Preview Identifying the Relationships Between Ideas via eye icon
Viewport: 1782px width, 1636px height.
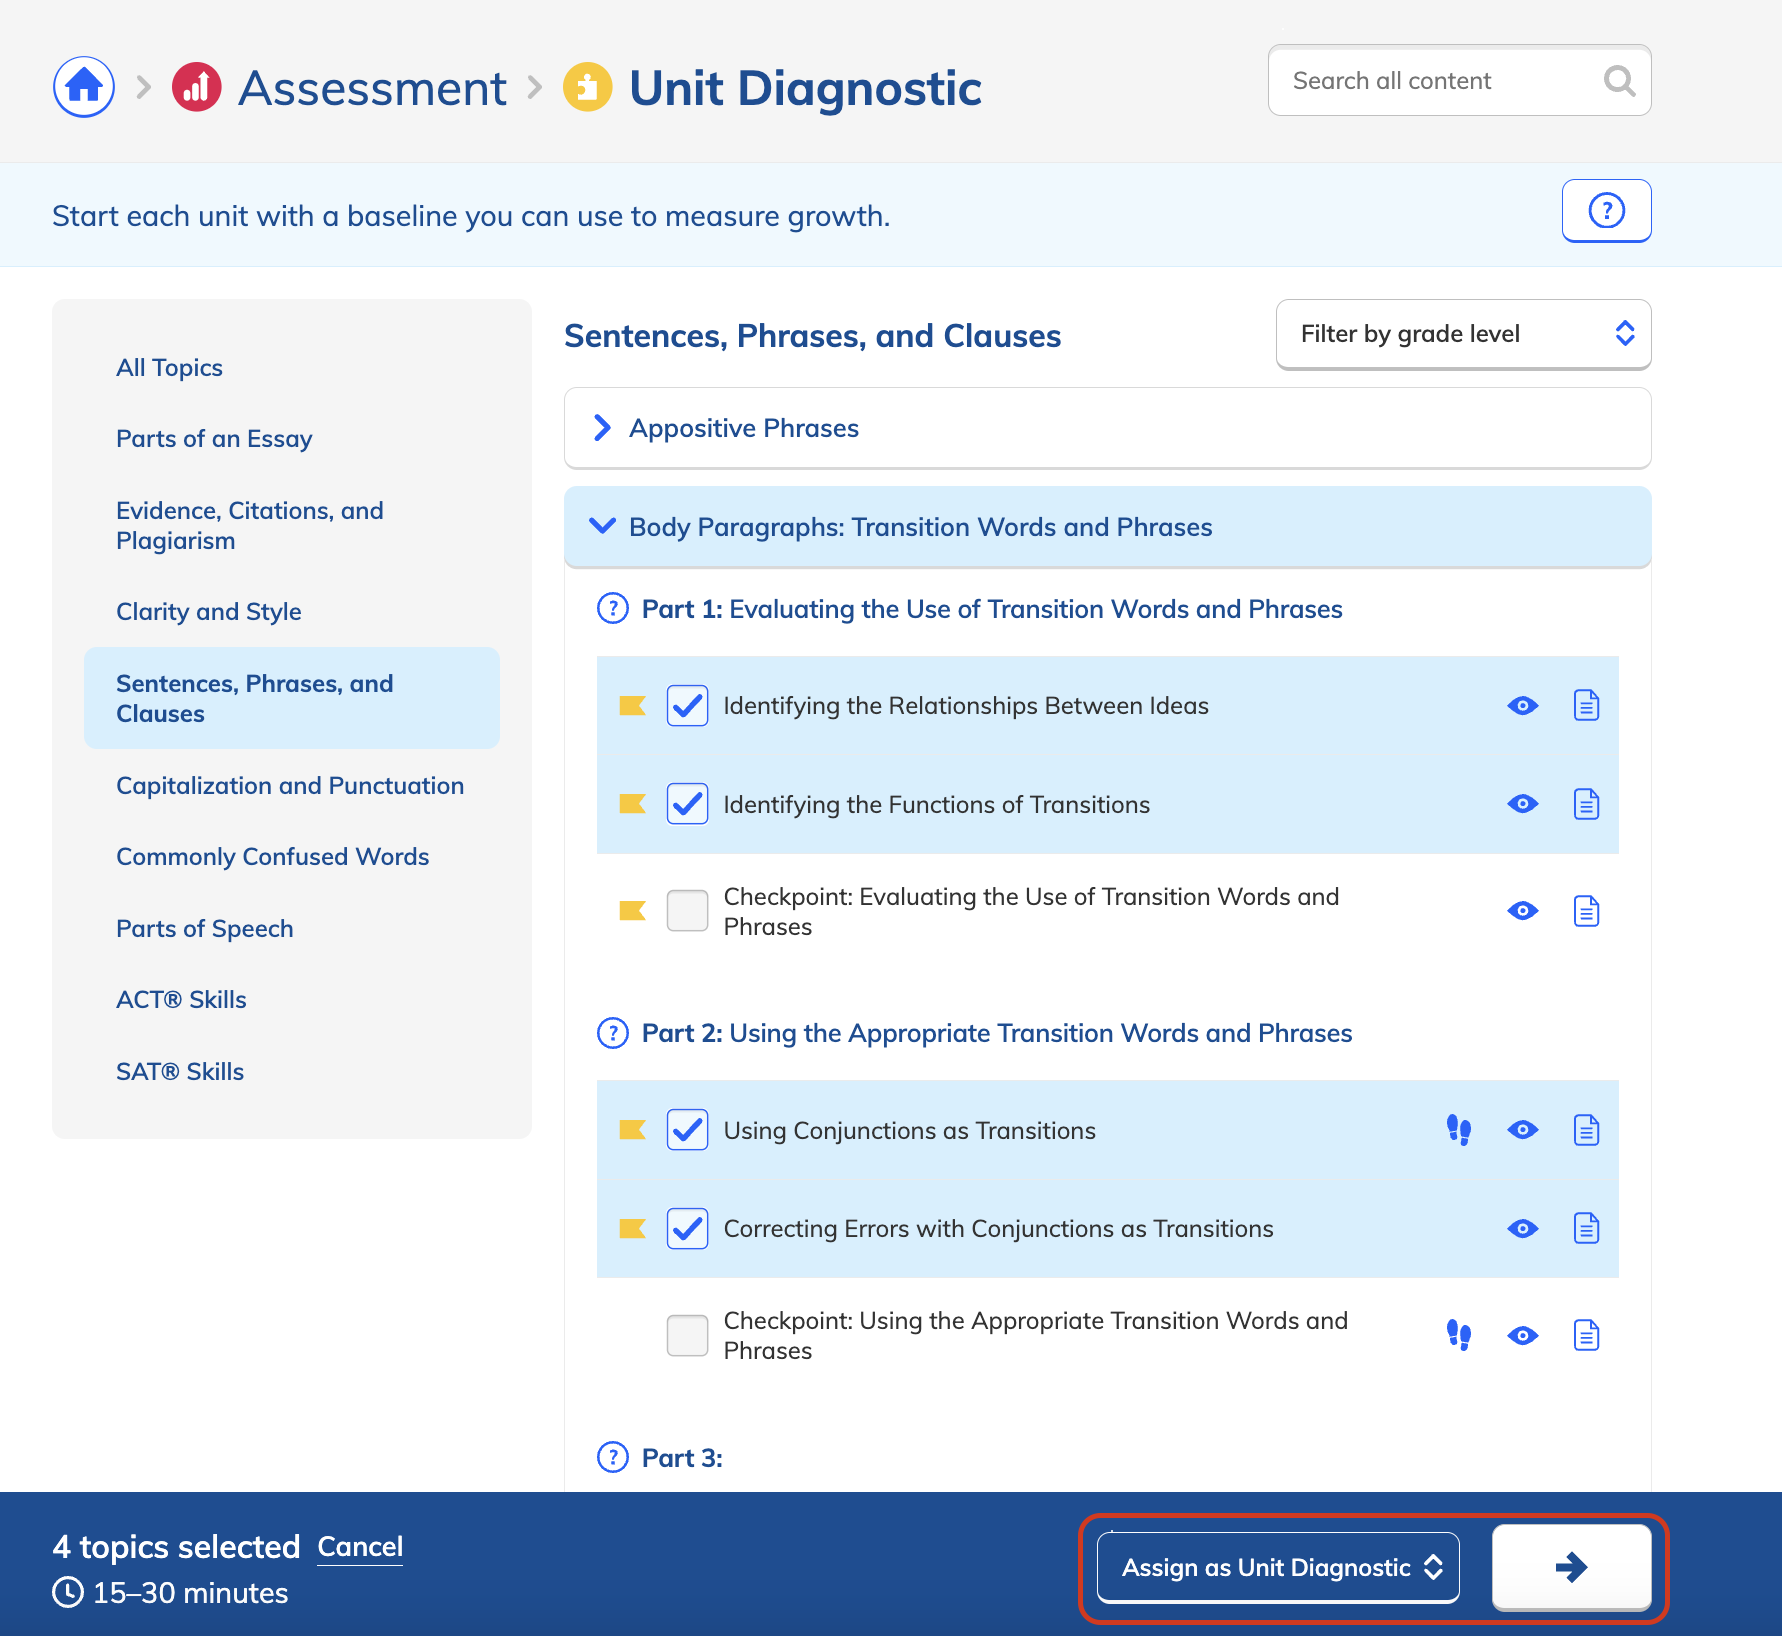pos(1523,706)
